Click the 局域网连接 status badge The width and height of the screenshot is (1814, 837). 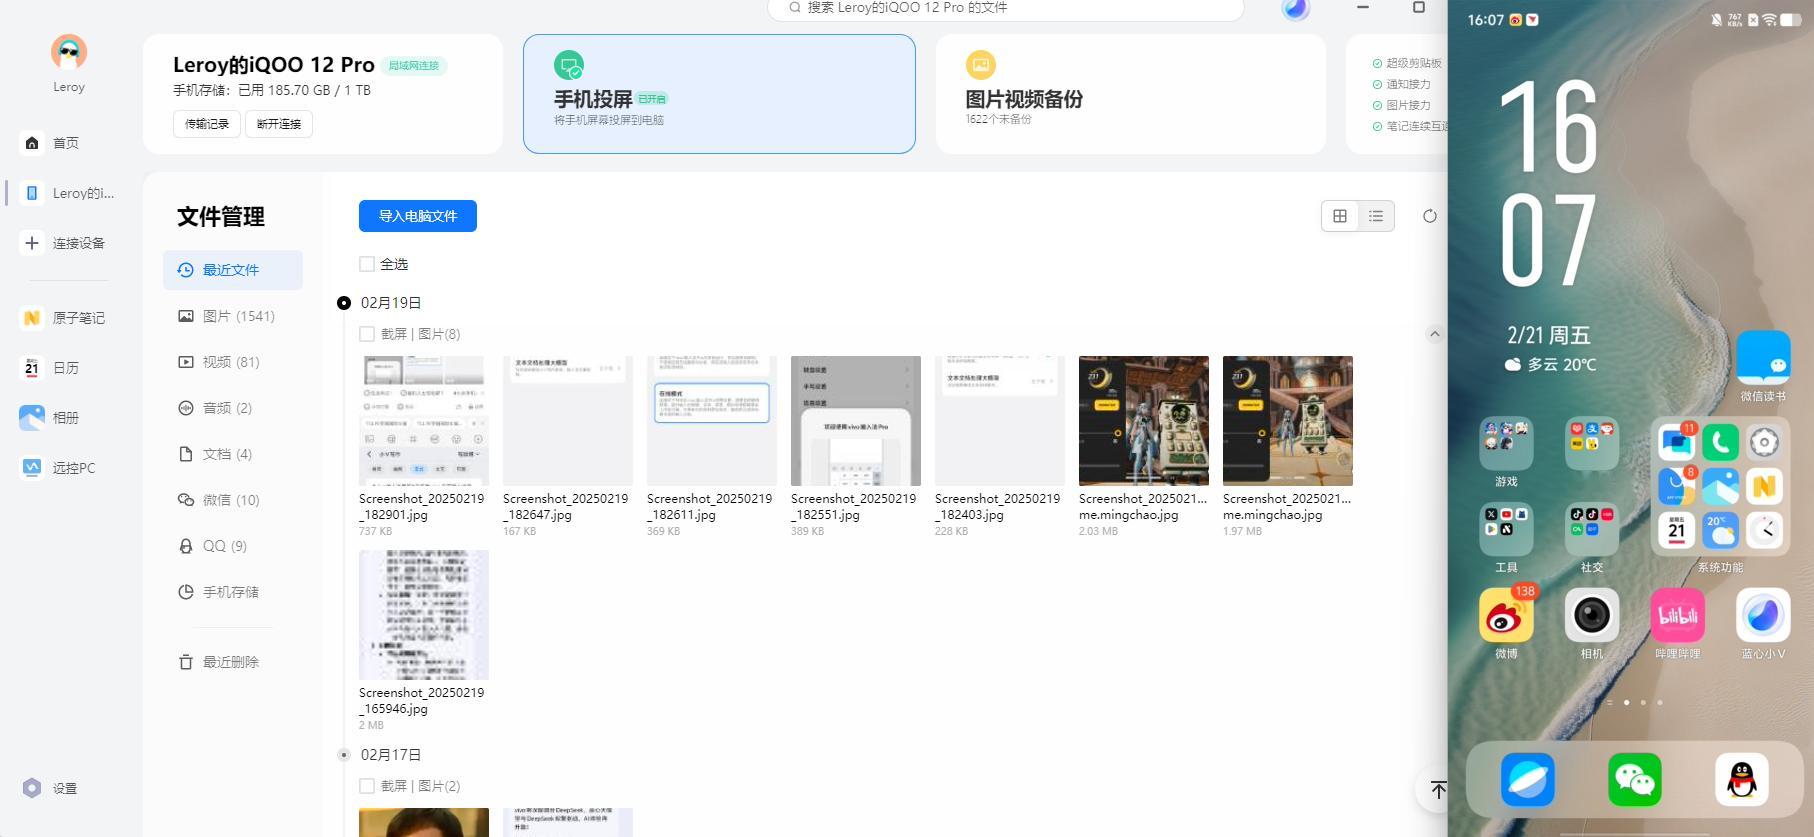coord(413,66)
